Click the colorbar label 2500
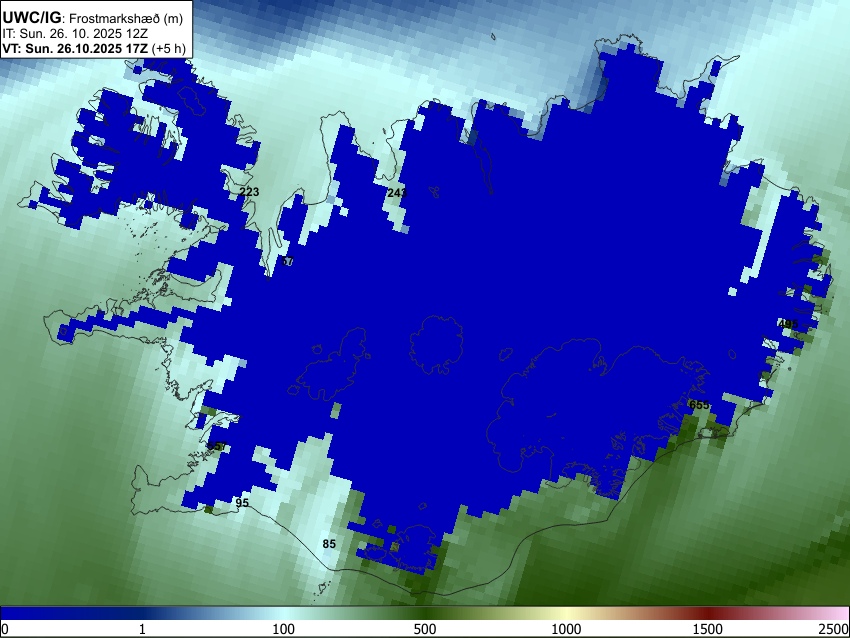Screen dimensions: 850x638 (x=834, y=629)
